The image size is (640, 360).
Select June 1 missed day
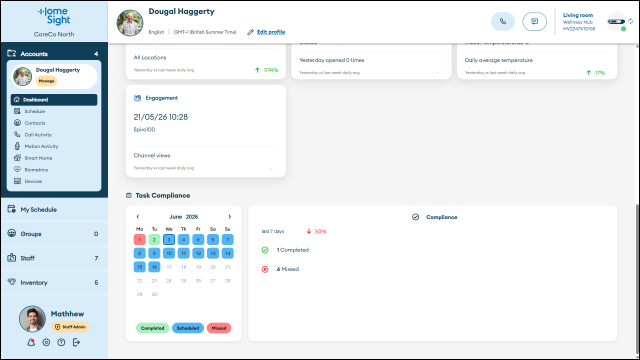click(140, 240)
